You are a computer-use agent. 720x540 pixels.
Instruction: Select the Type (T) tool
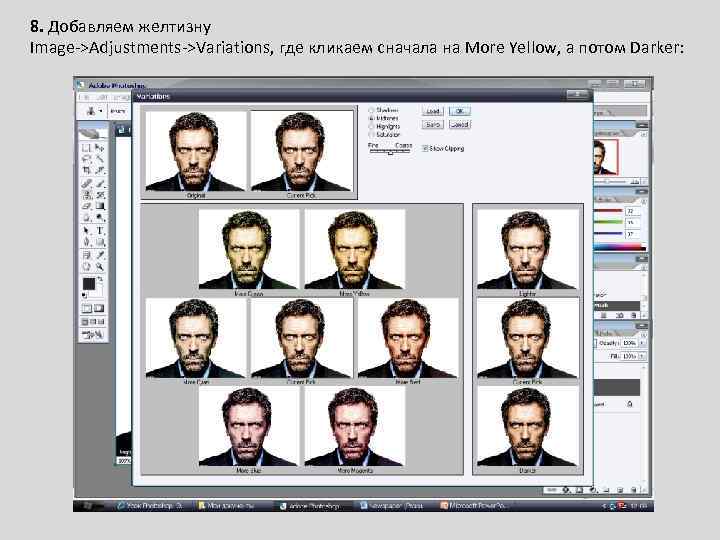(x=100, y=231)
